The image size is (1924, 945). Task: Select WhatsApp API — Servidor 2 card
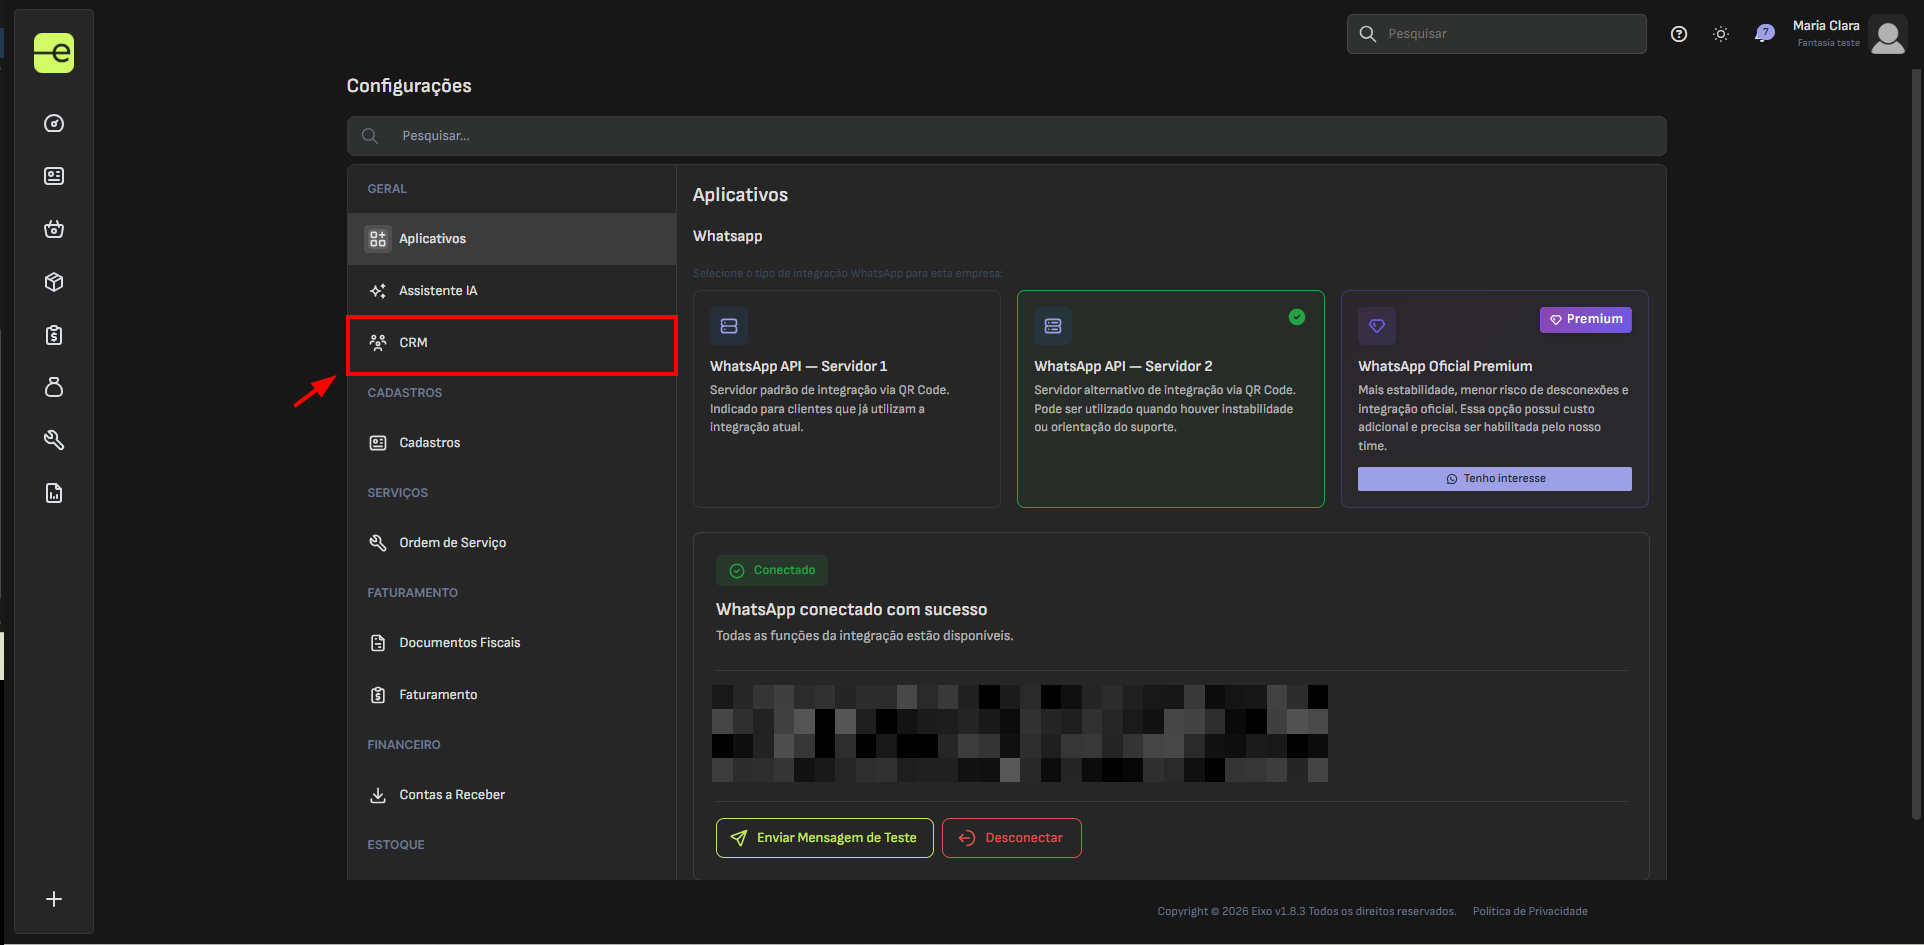(1171, 399)
